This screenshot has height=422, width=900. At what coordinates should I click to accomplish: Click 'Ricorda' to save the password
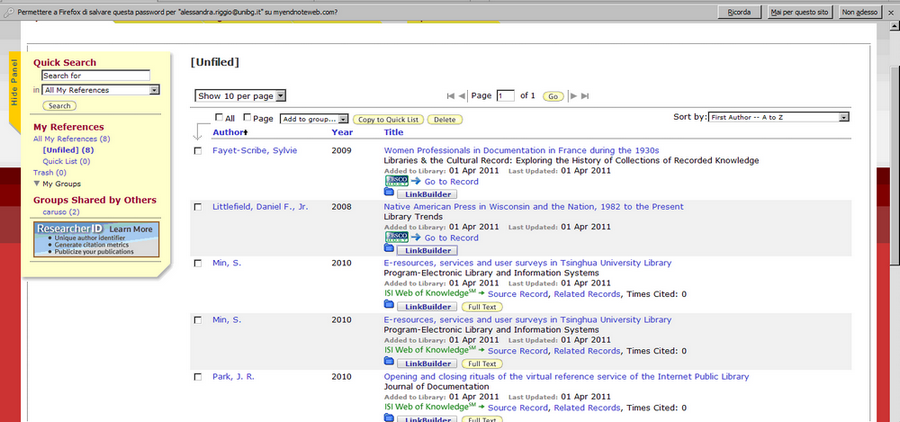click(740, 10)
